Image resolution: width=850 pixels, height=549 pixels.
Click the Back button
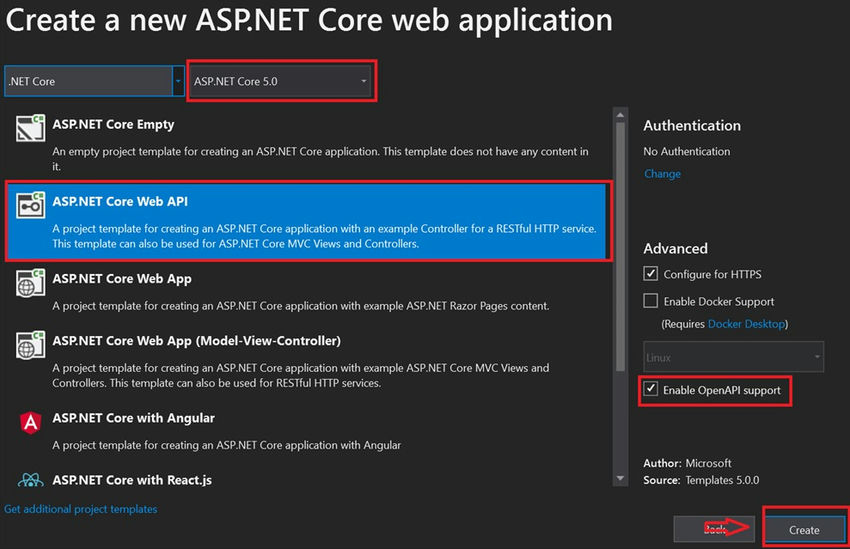tap(714, 529)
